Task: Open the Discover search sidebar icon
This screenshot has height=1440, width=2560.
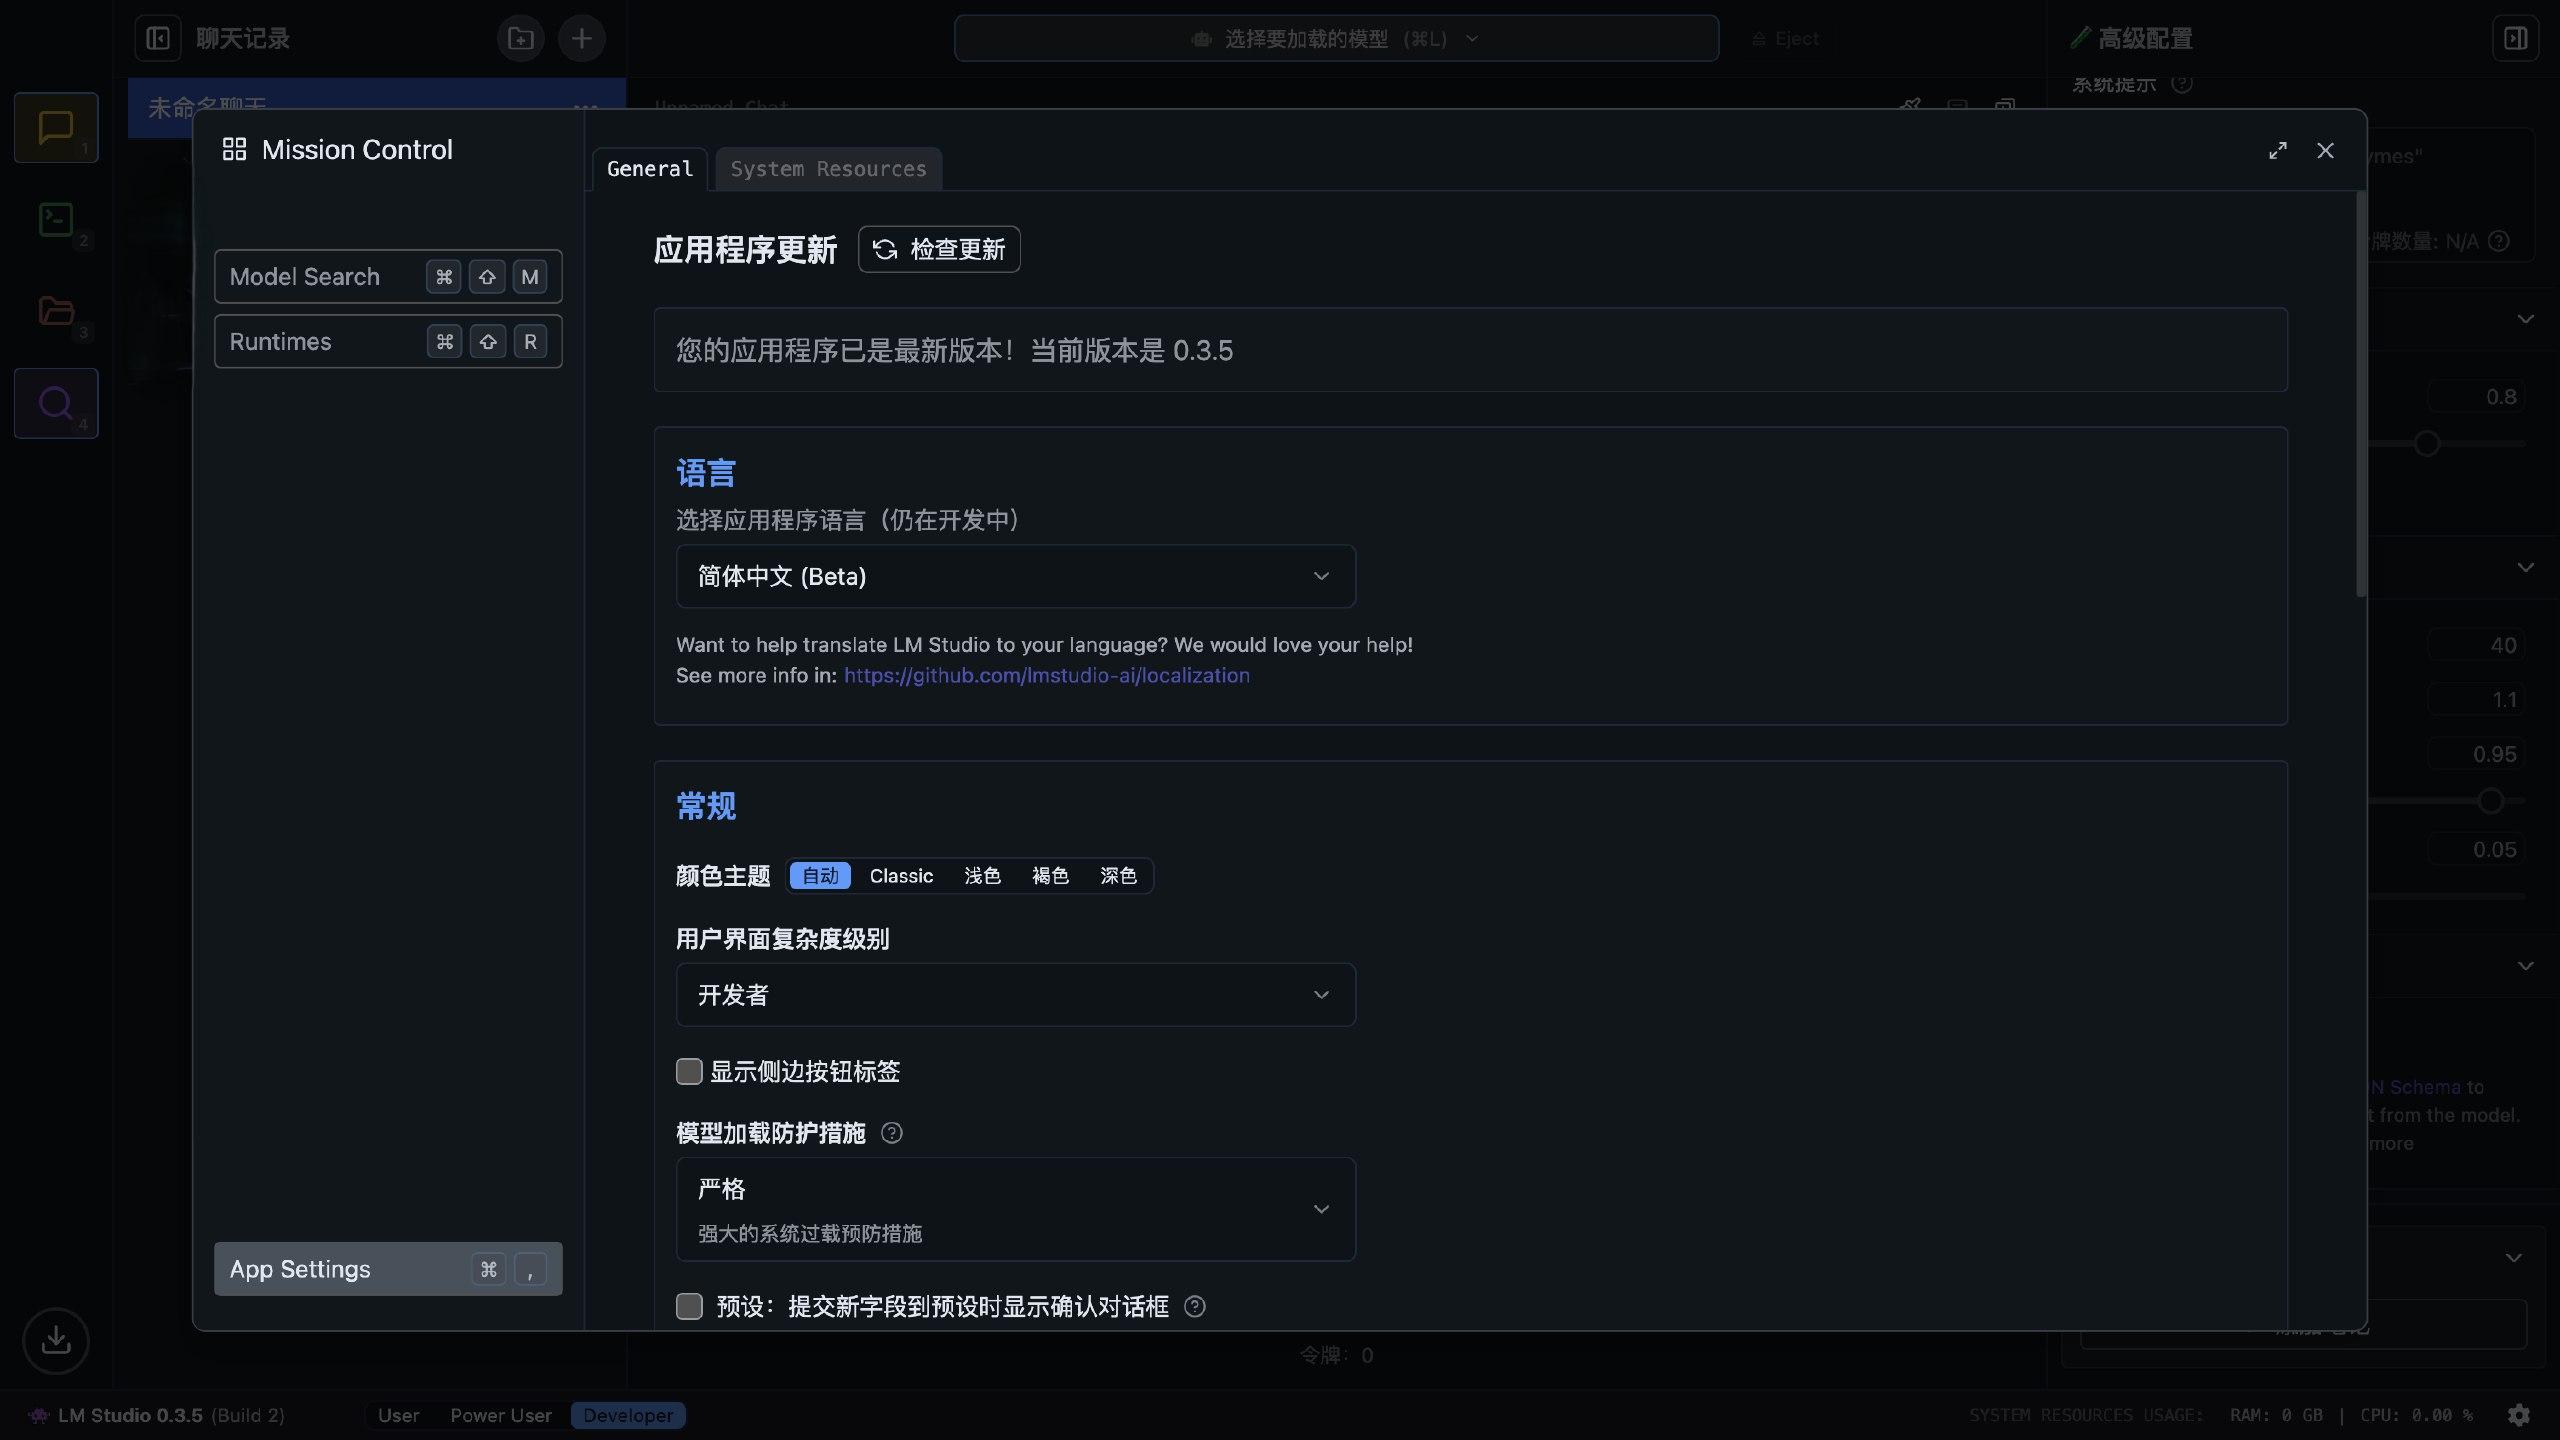Action: tap(56, 403)
